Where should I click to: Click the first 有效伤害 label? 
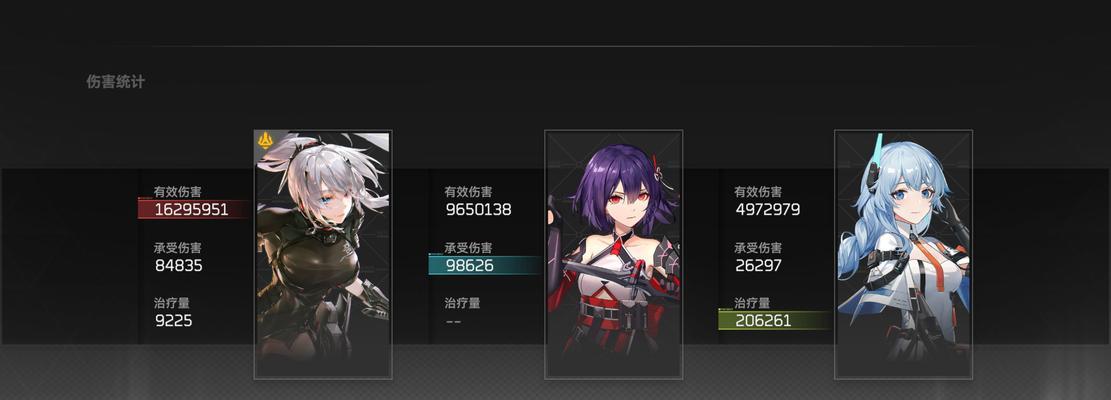pos(178,192)
